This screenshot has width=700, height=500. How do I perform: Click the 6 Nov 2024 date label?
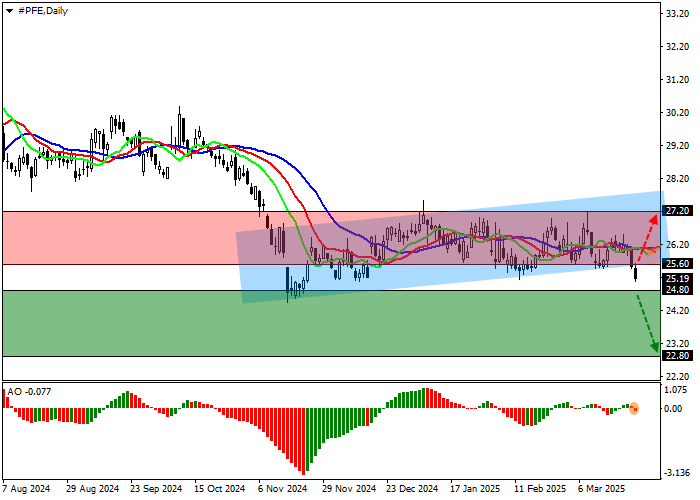(281, 490)
